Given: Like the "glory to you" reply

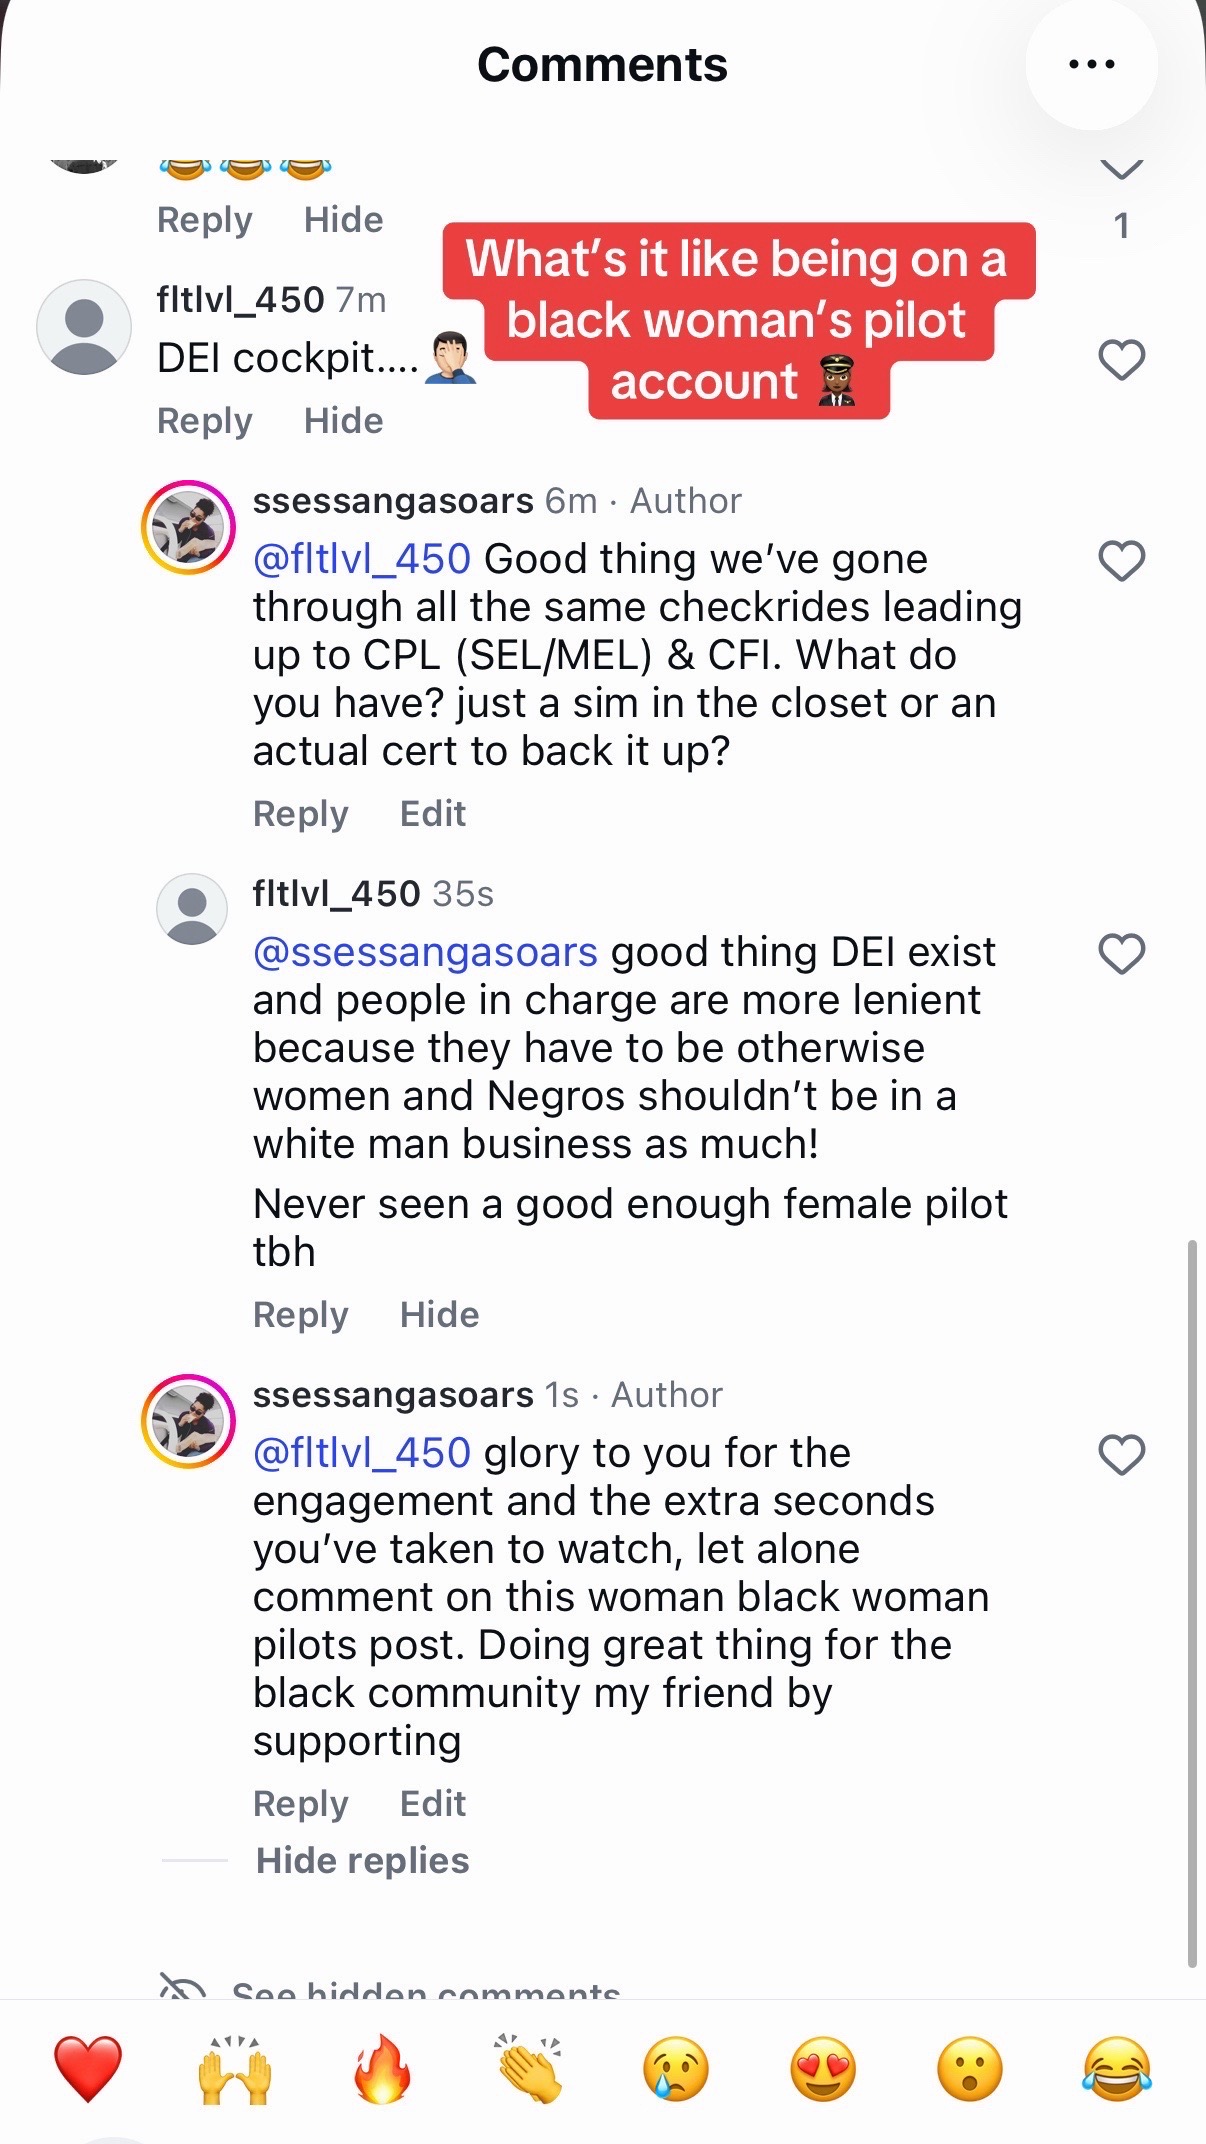Looking at the screenshot, I should point(1121,1455).
